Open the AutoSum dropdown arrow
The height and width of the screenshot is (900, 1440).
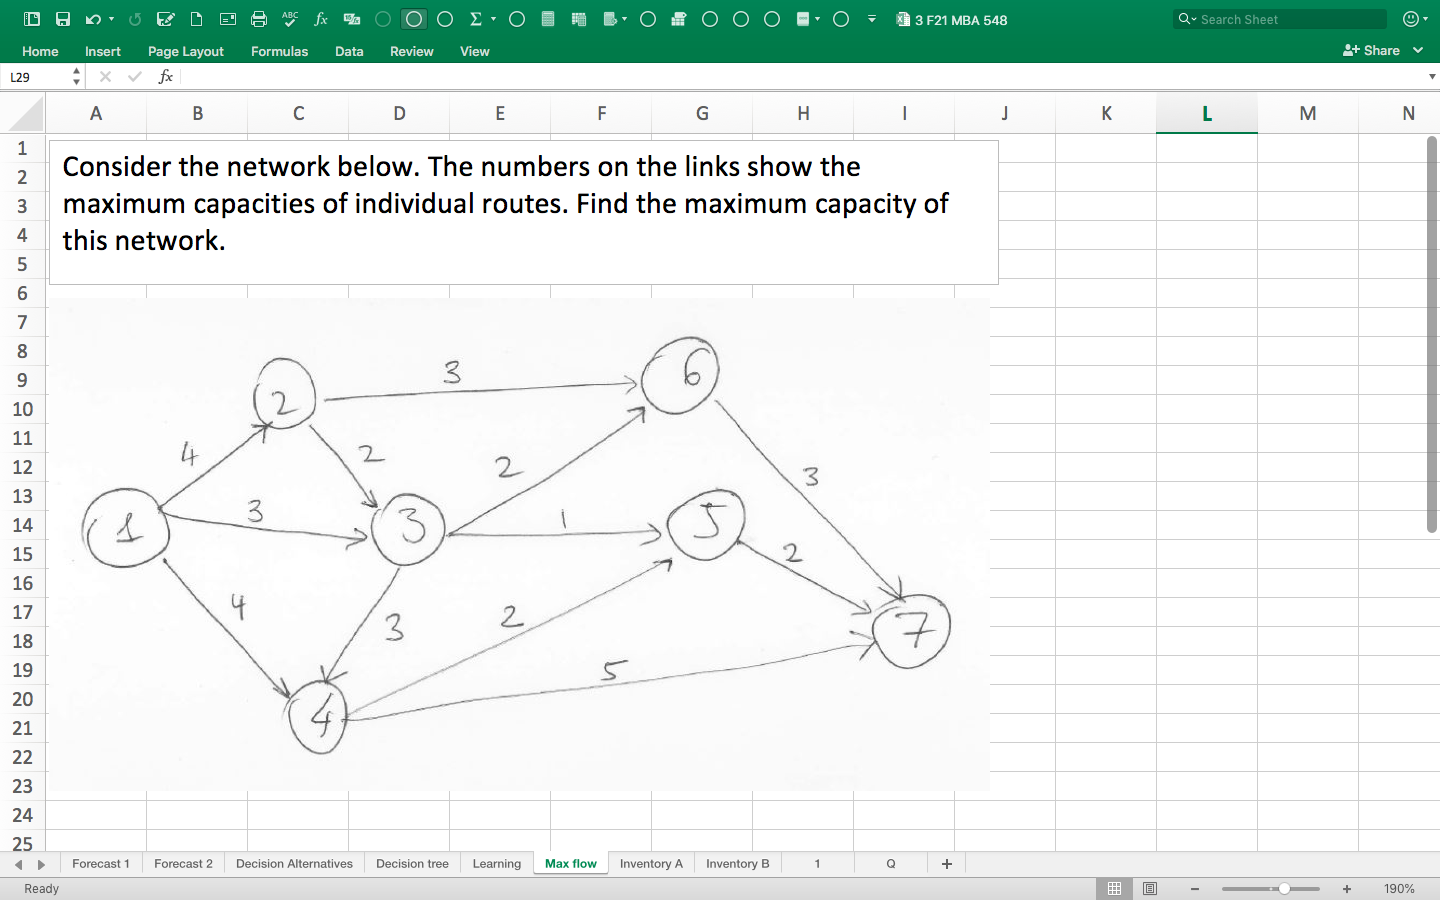(x=493, y=19)
